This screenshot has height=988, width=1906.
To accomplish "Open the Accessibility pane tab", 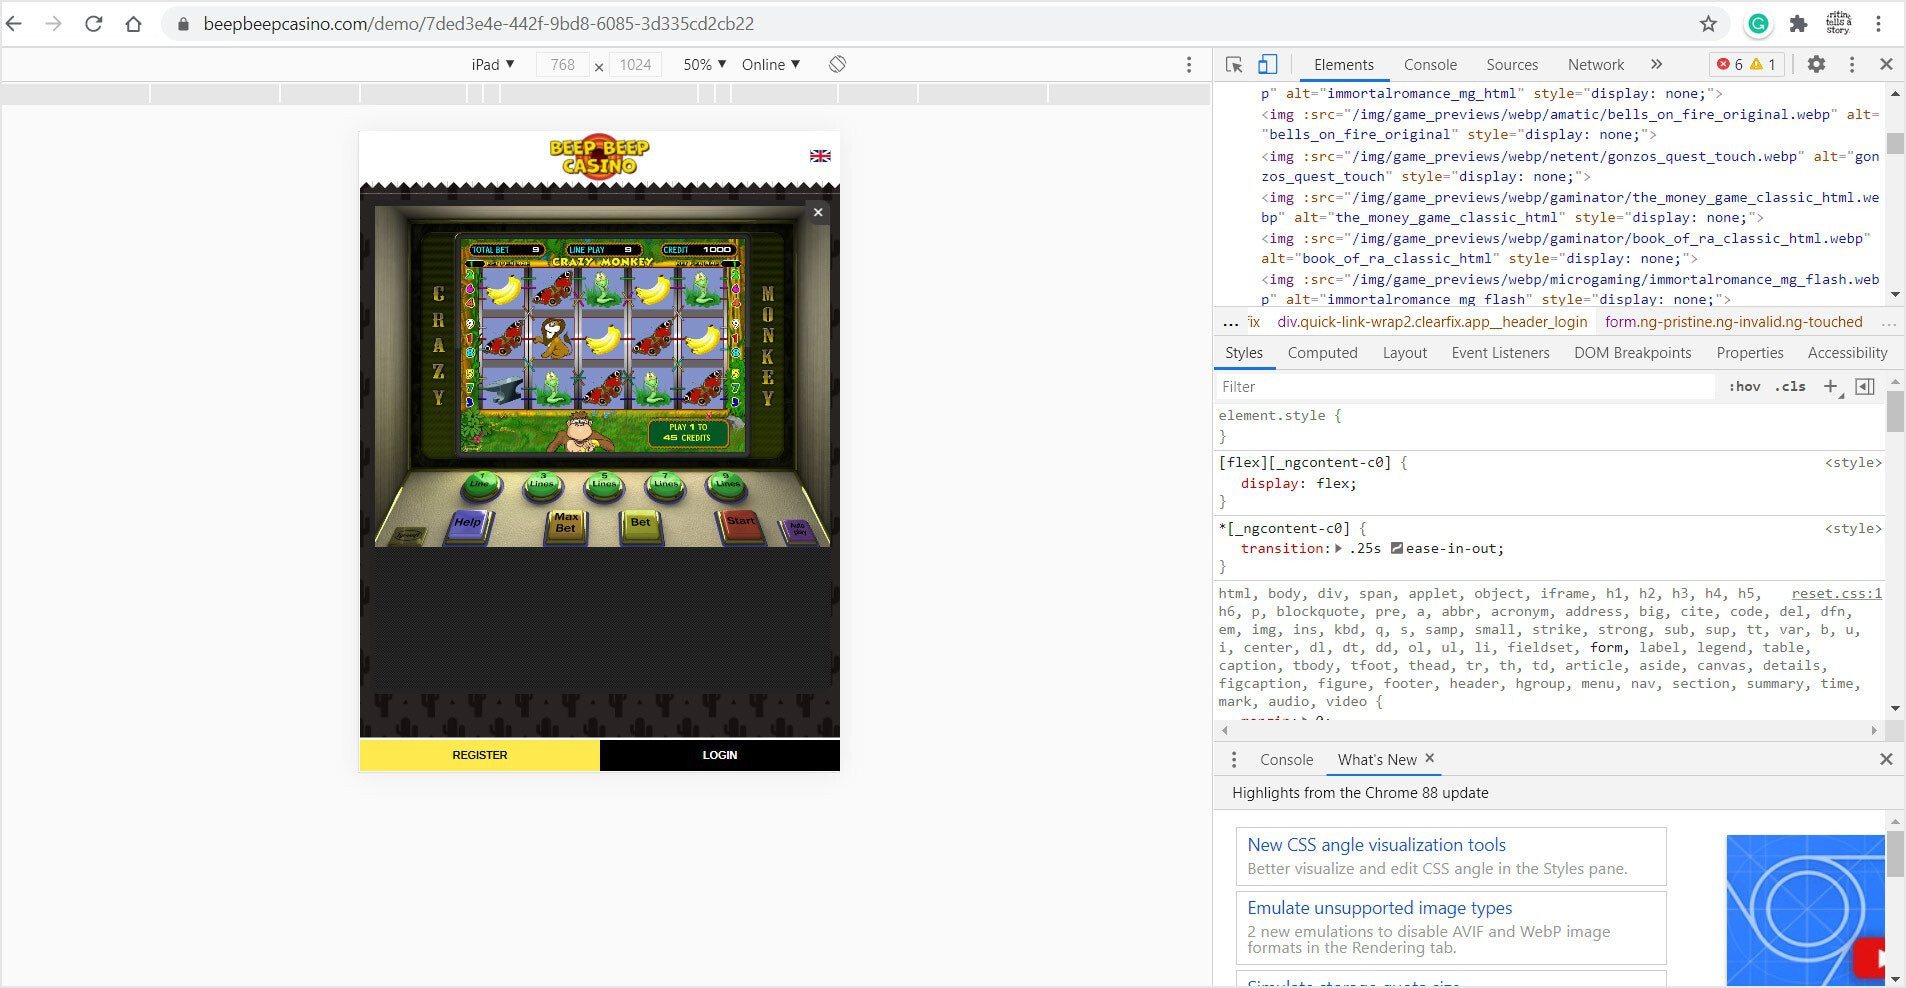I will pos(1847,353).
